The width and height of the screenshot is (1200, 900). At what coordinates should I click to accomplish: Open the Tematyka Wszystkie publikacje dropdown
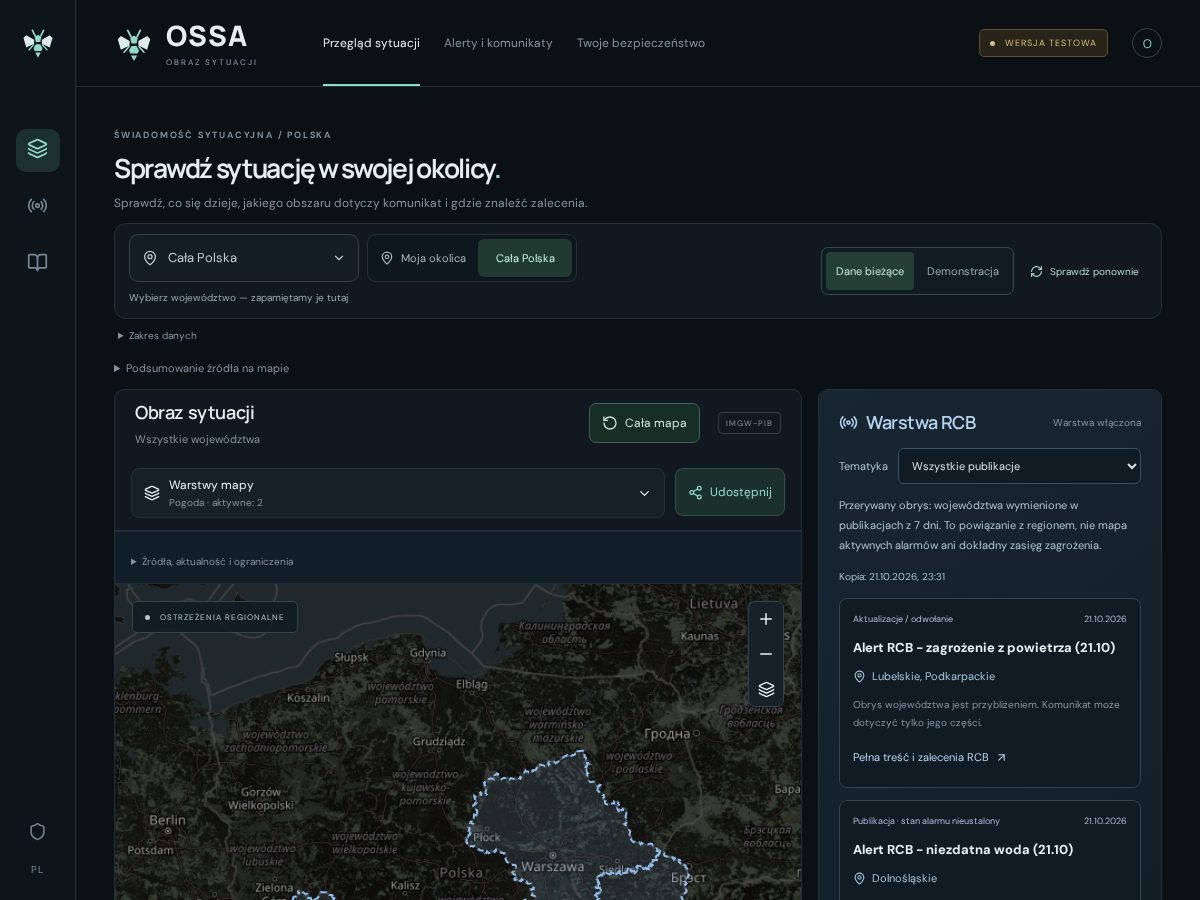coord(1019,466)
